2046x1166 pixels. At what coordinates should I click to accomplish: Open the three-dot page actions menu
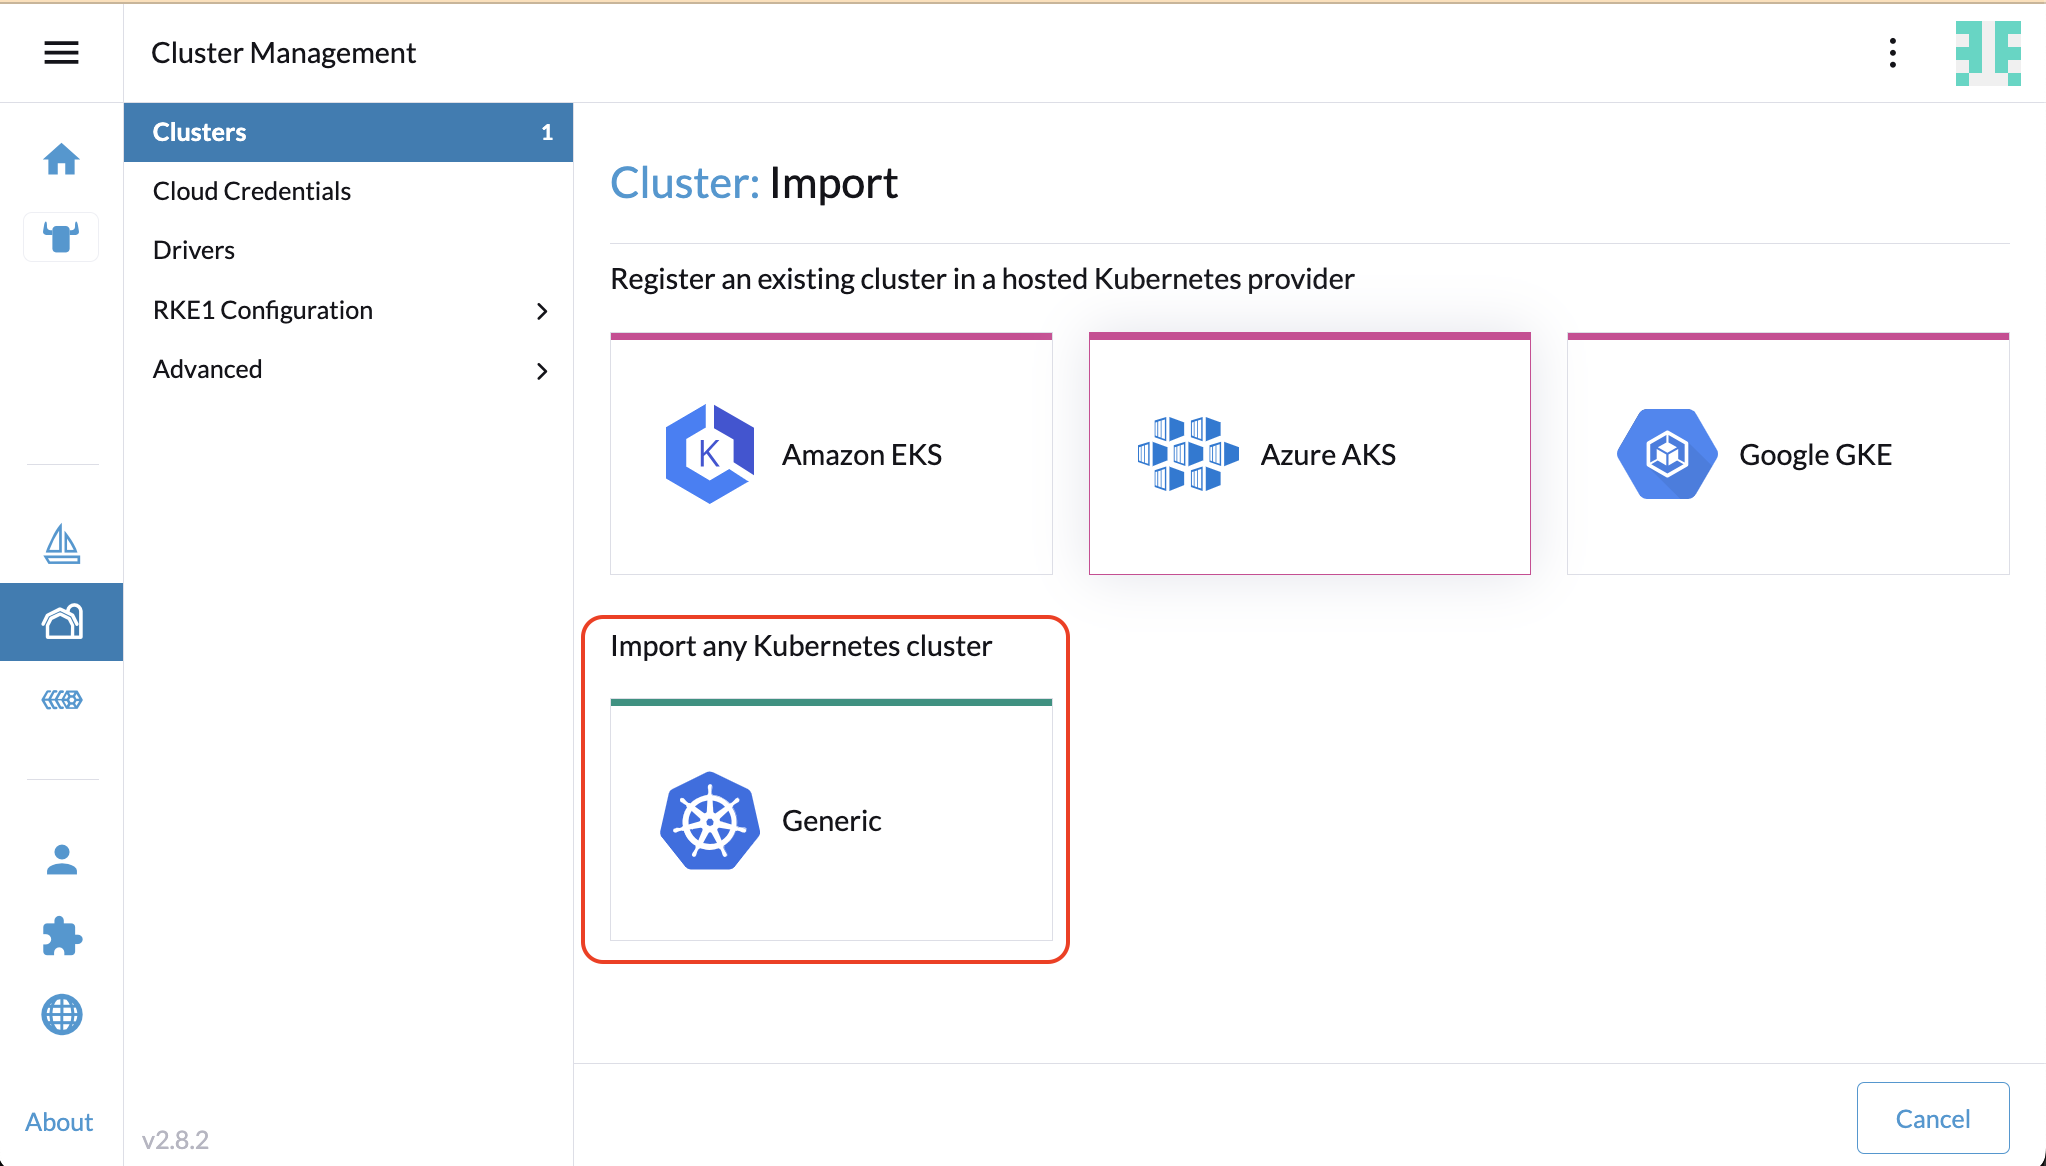pos(1892,53)
